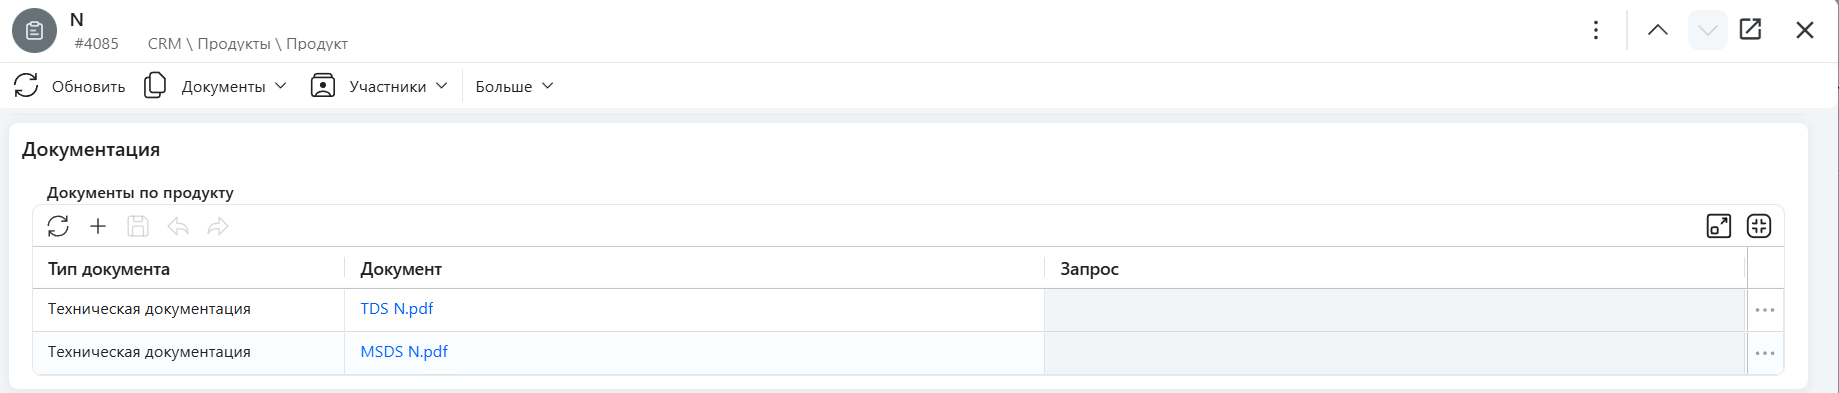Open the record in a new window
1839x393 pixels.
click(x=1750, y=29)
